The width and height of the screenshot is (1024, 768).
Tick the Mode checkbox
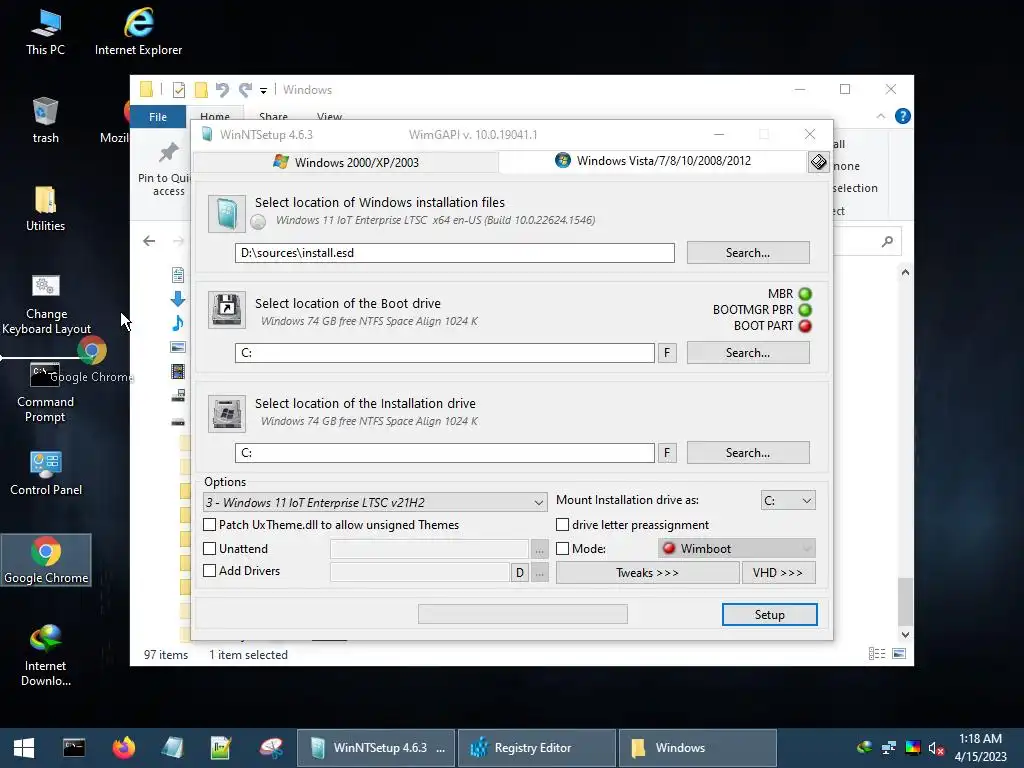pos(562,549)
